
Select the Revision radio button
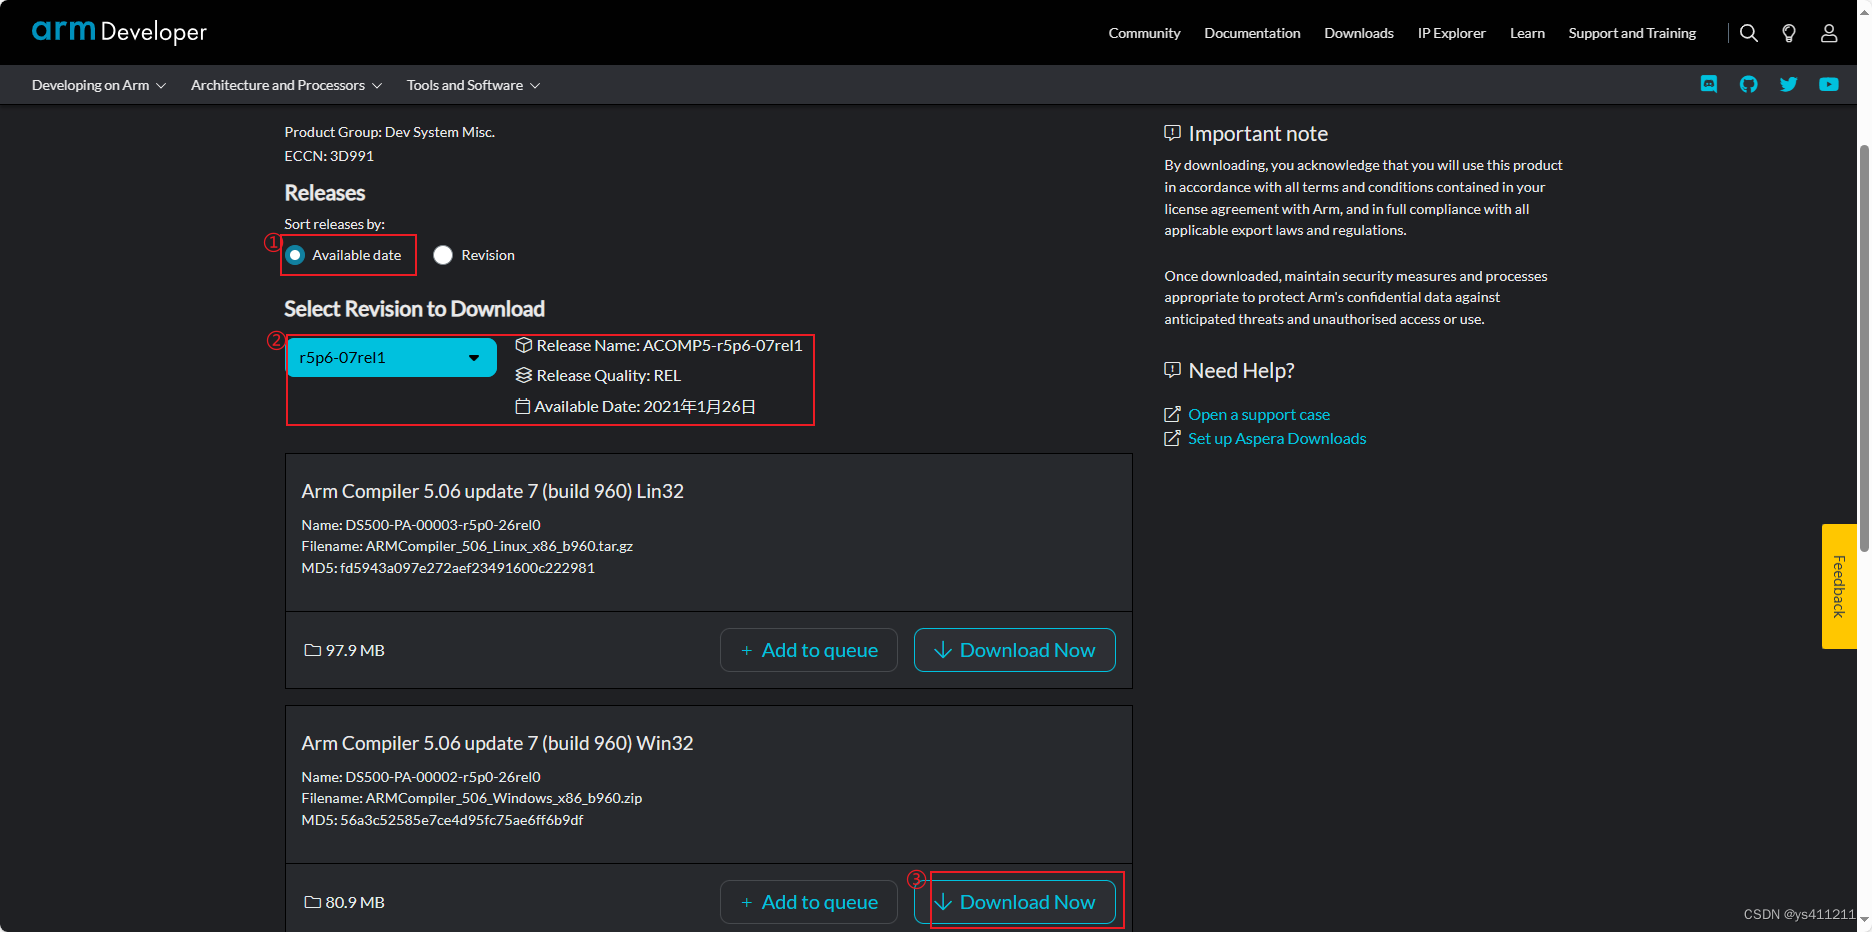pyautogui.click(x=443, y=255)
